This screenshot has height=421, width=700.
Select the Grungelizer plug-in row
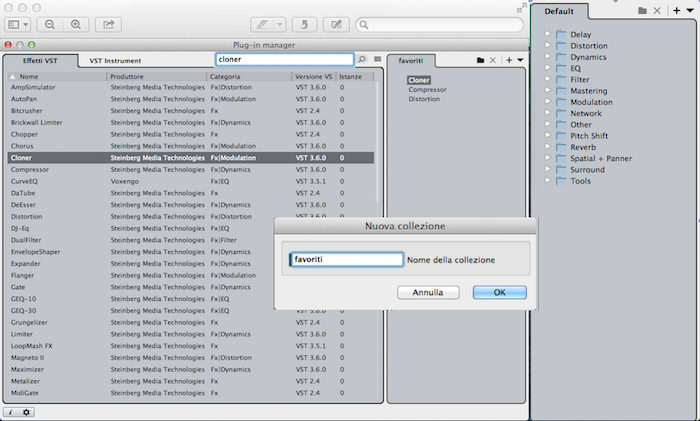[191, 322]
